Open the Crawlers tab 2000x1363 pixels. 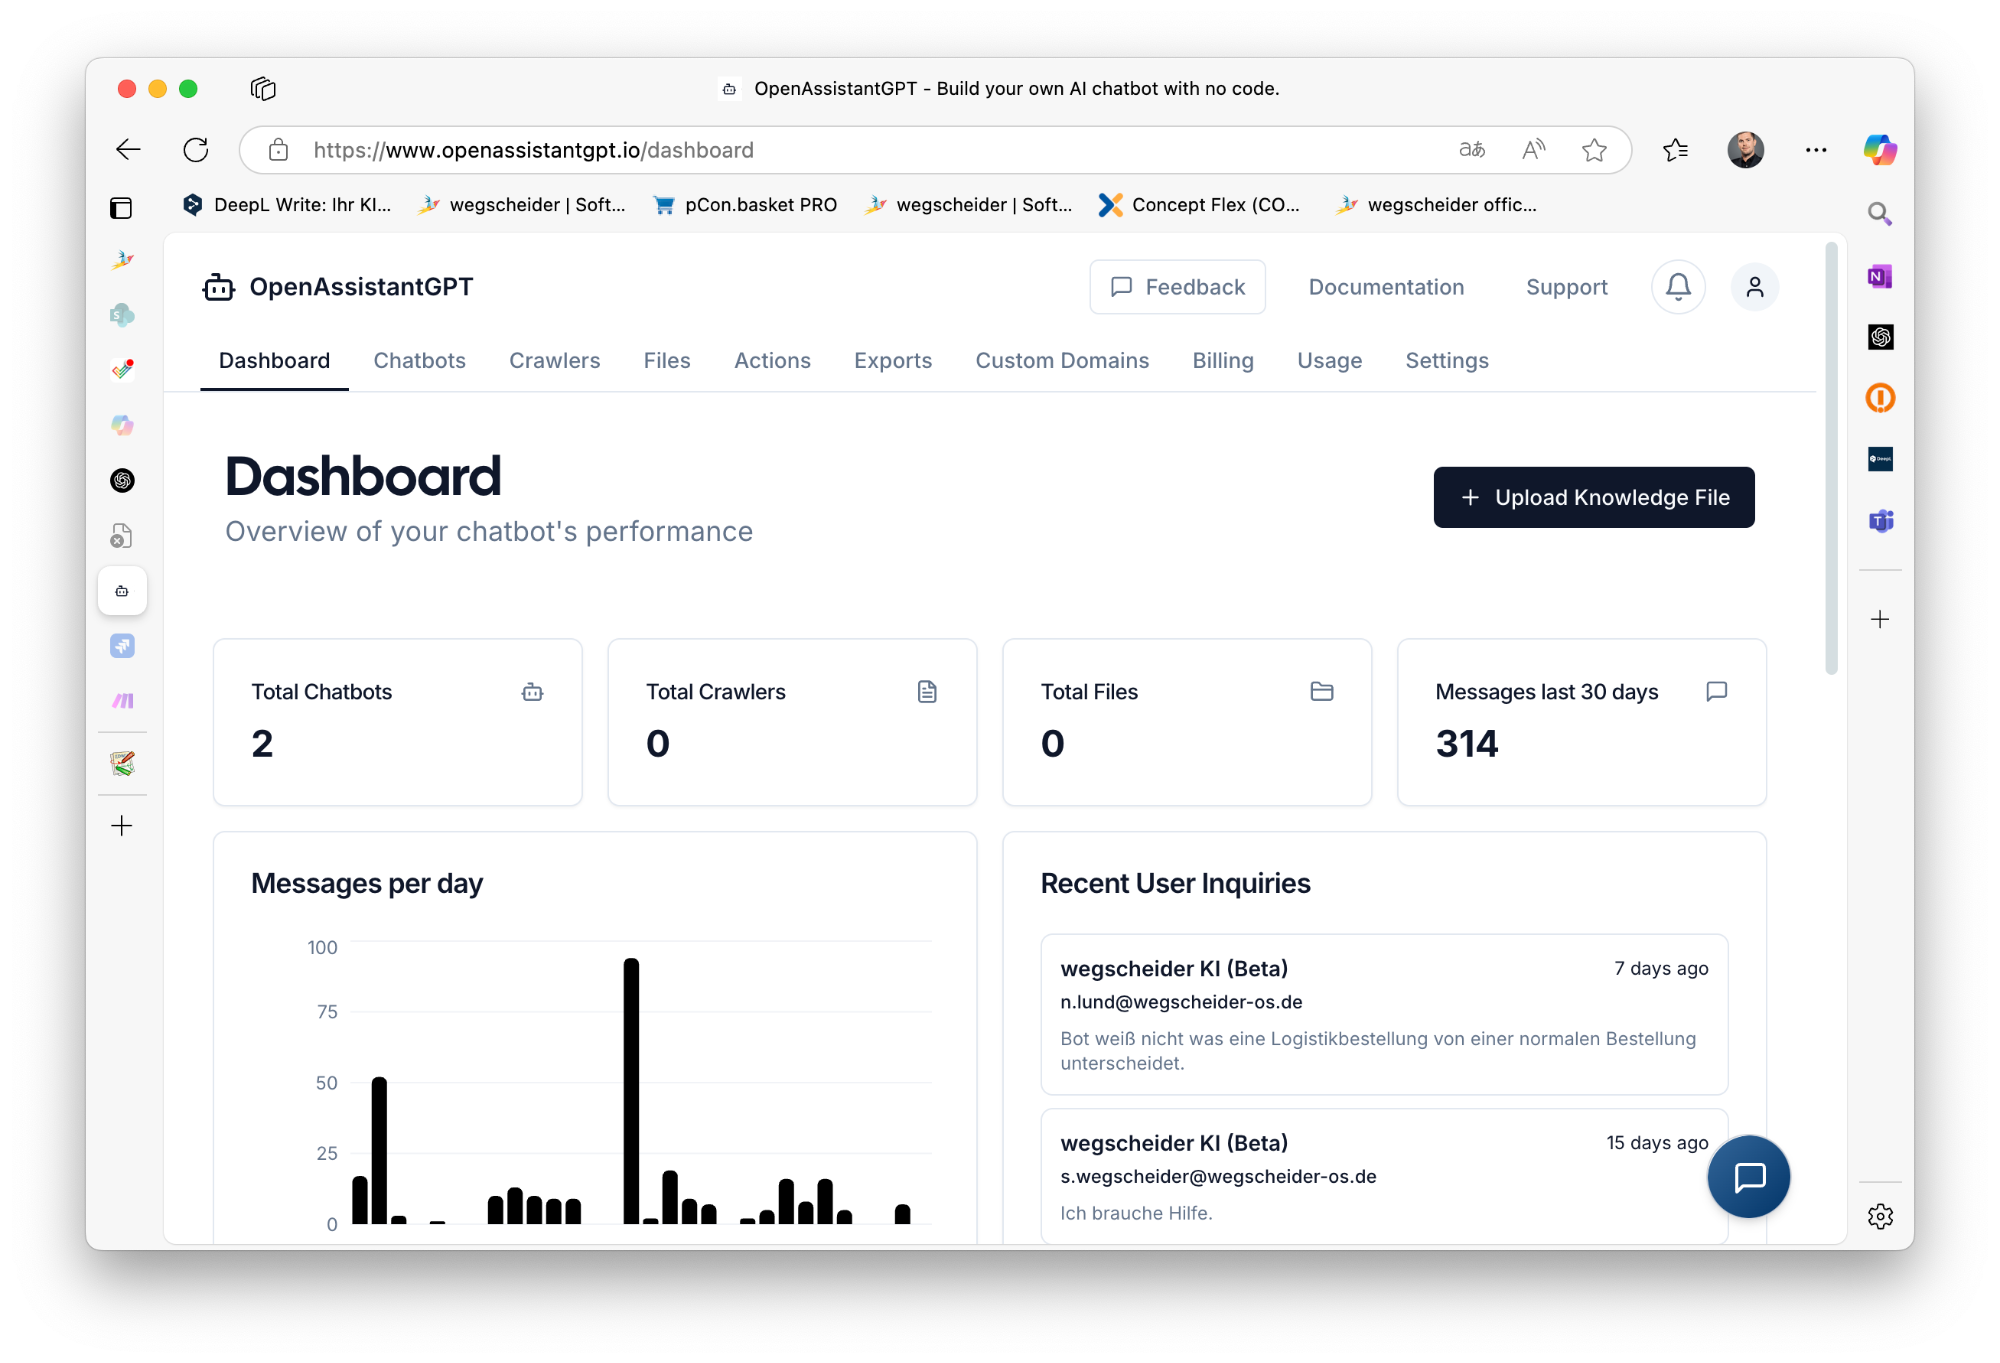[554, 361]
